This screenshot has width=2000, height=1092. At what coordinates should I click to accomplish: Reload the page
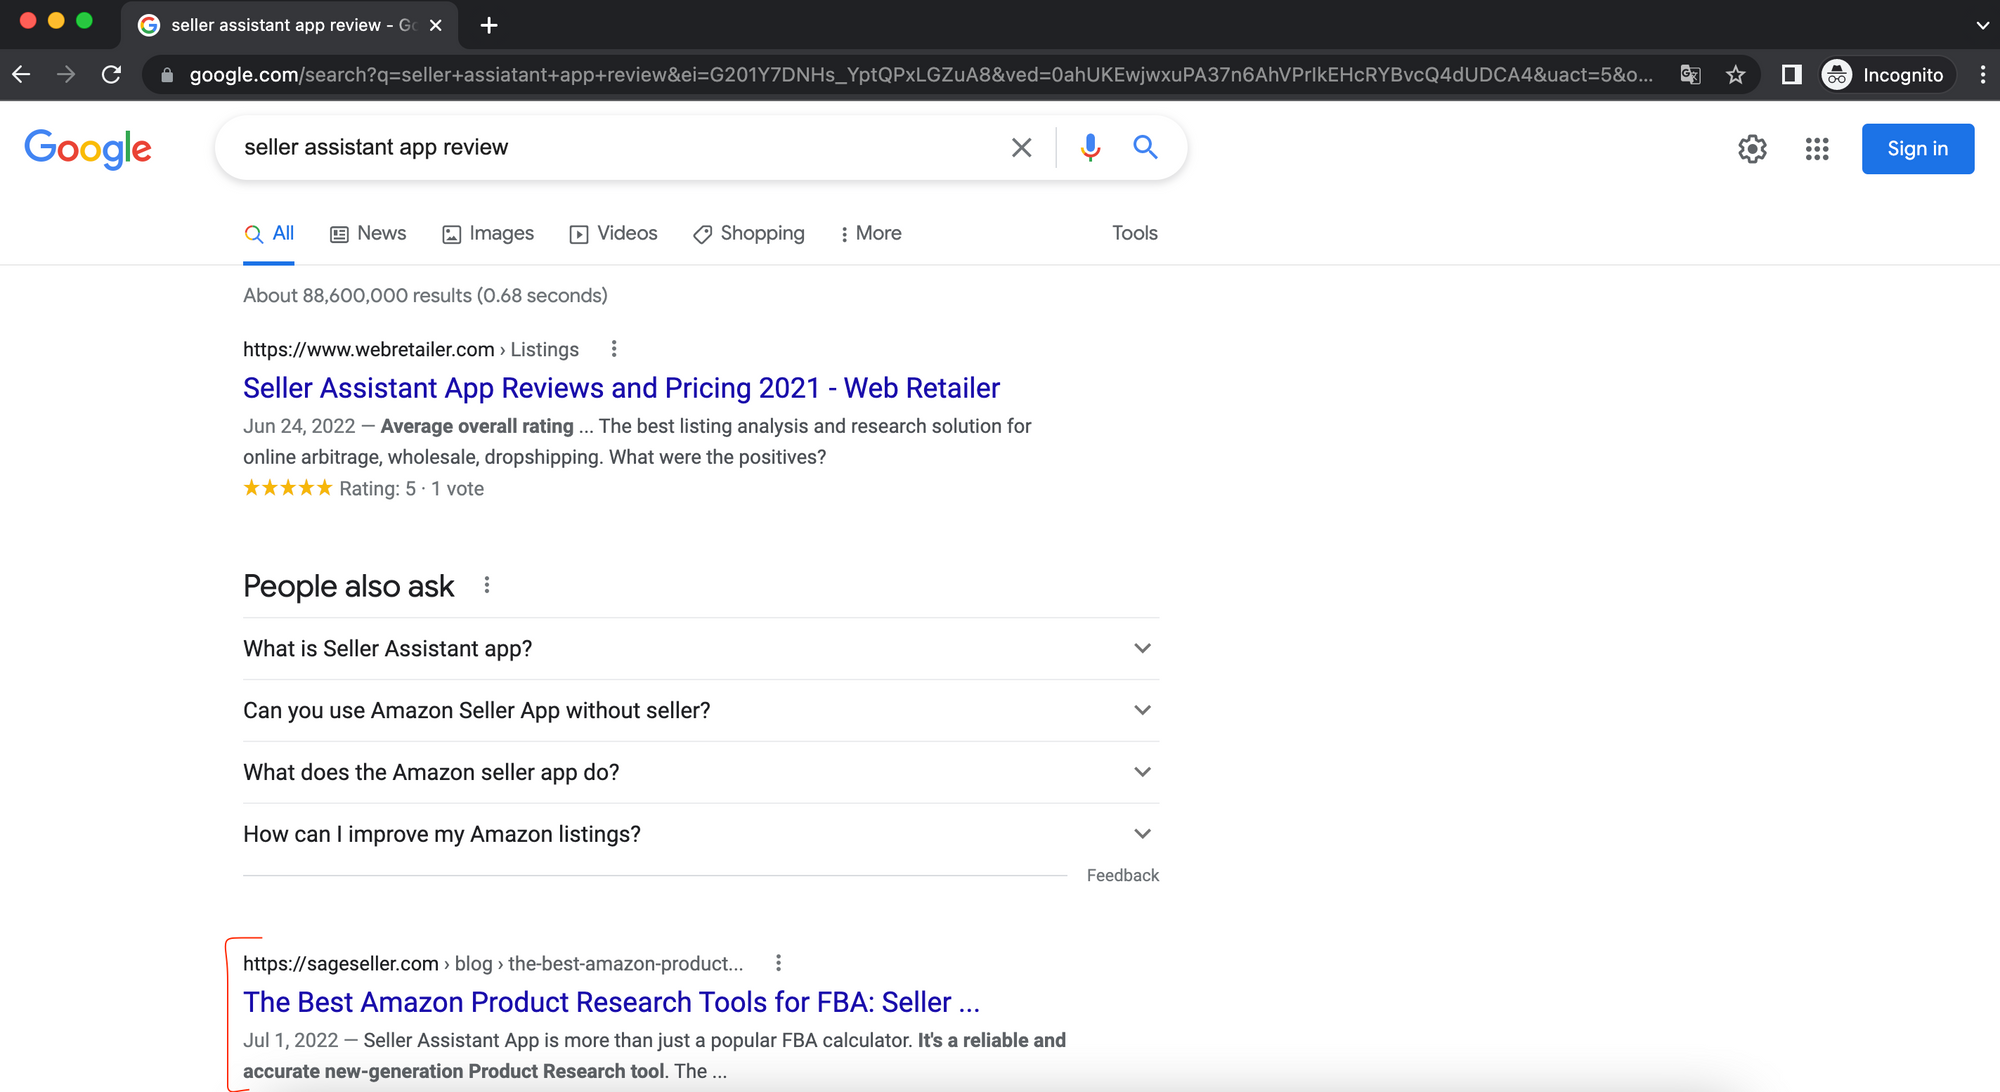click(x=112, y=75)
